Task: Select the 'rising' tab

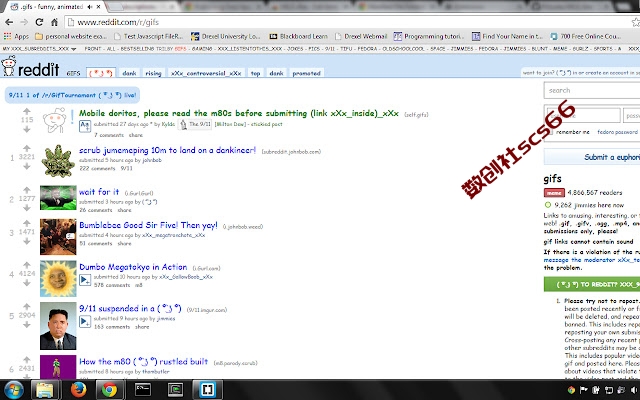Action: pos(153,73)
